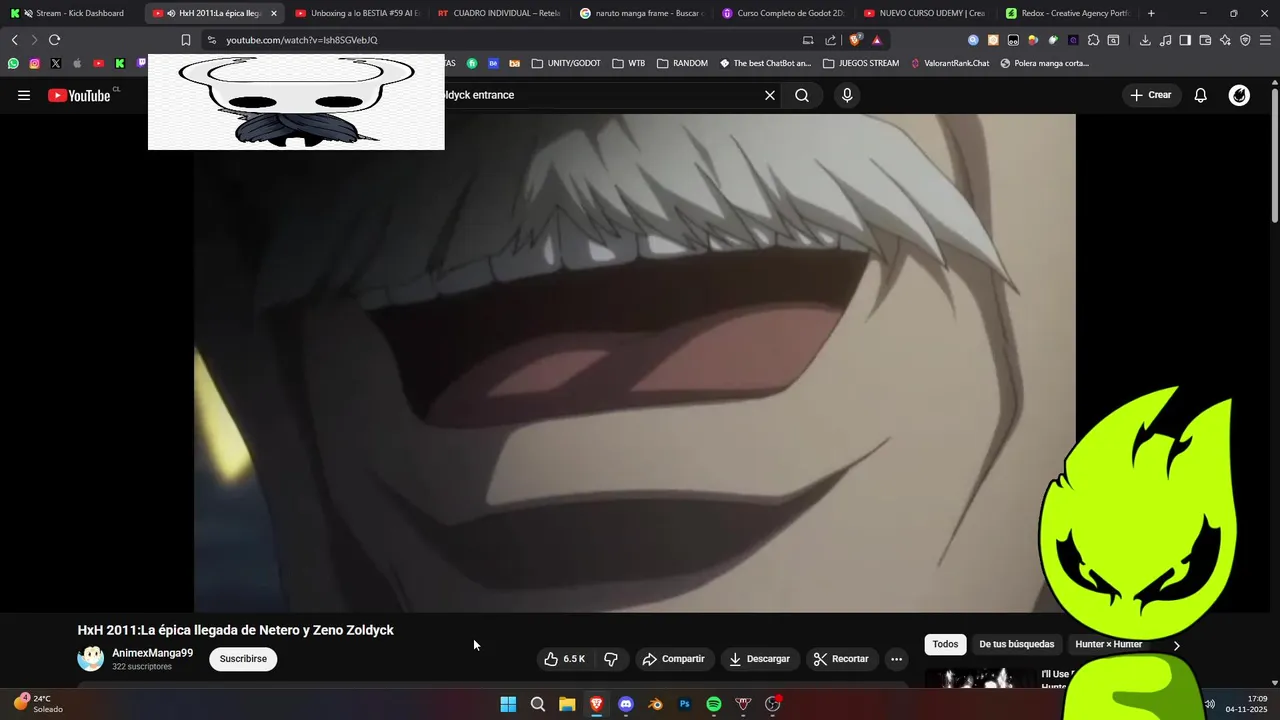Toggle the browser sidebar panel
This screenshot has width=1280, height=720.
click(x=1185, y=40)
